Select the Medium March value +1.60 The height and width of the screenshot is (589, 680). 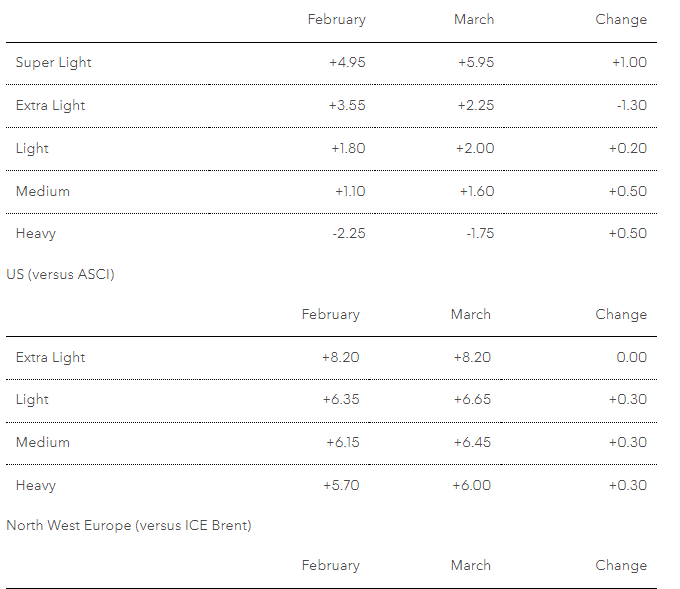476,191
